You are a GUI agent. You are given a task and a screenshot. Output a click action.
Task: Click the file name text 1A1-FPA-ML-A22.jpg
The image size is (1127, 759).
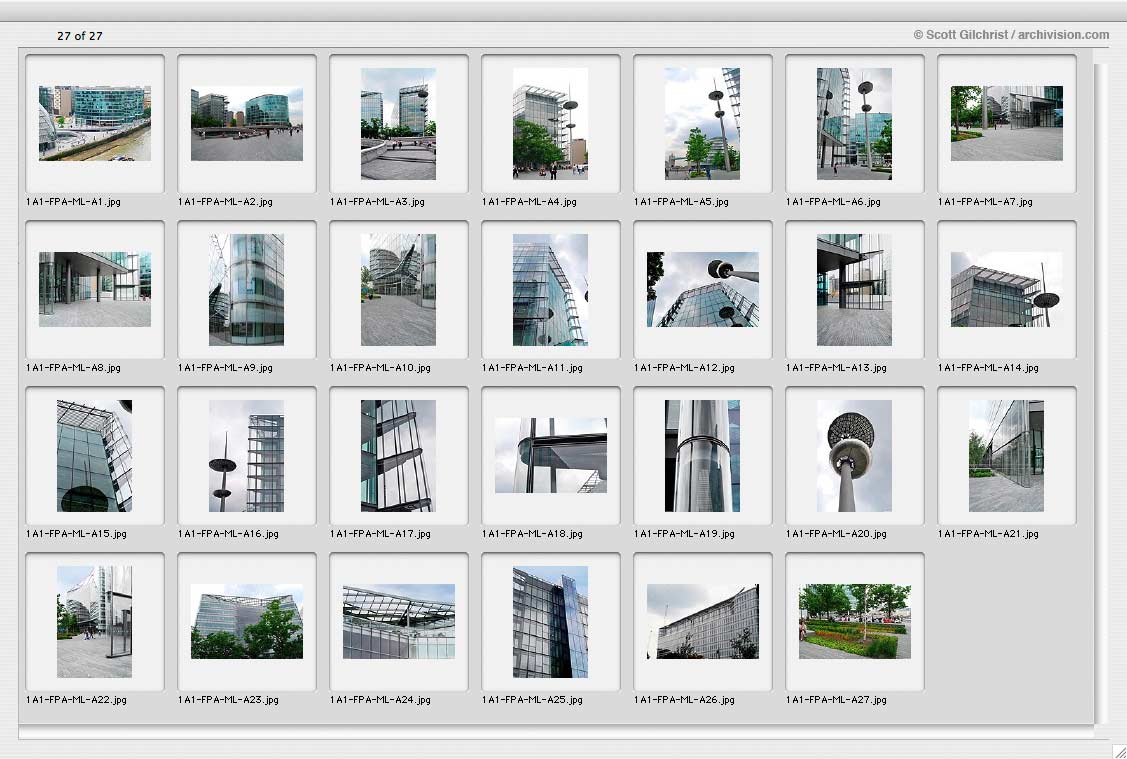pos(76,700)
